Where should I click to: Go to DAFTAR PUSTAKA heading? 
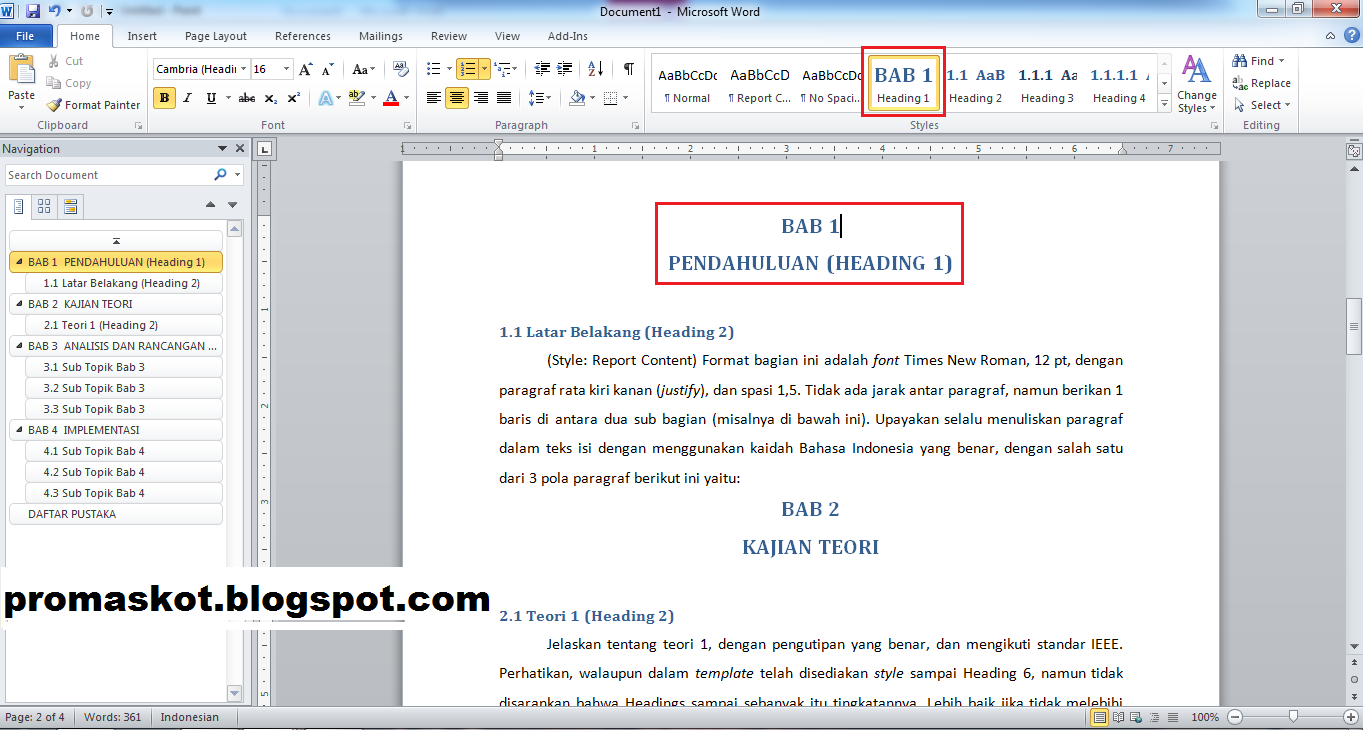click(x=116, y=514)
